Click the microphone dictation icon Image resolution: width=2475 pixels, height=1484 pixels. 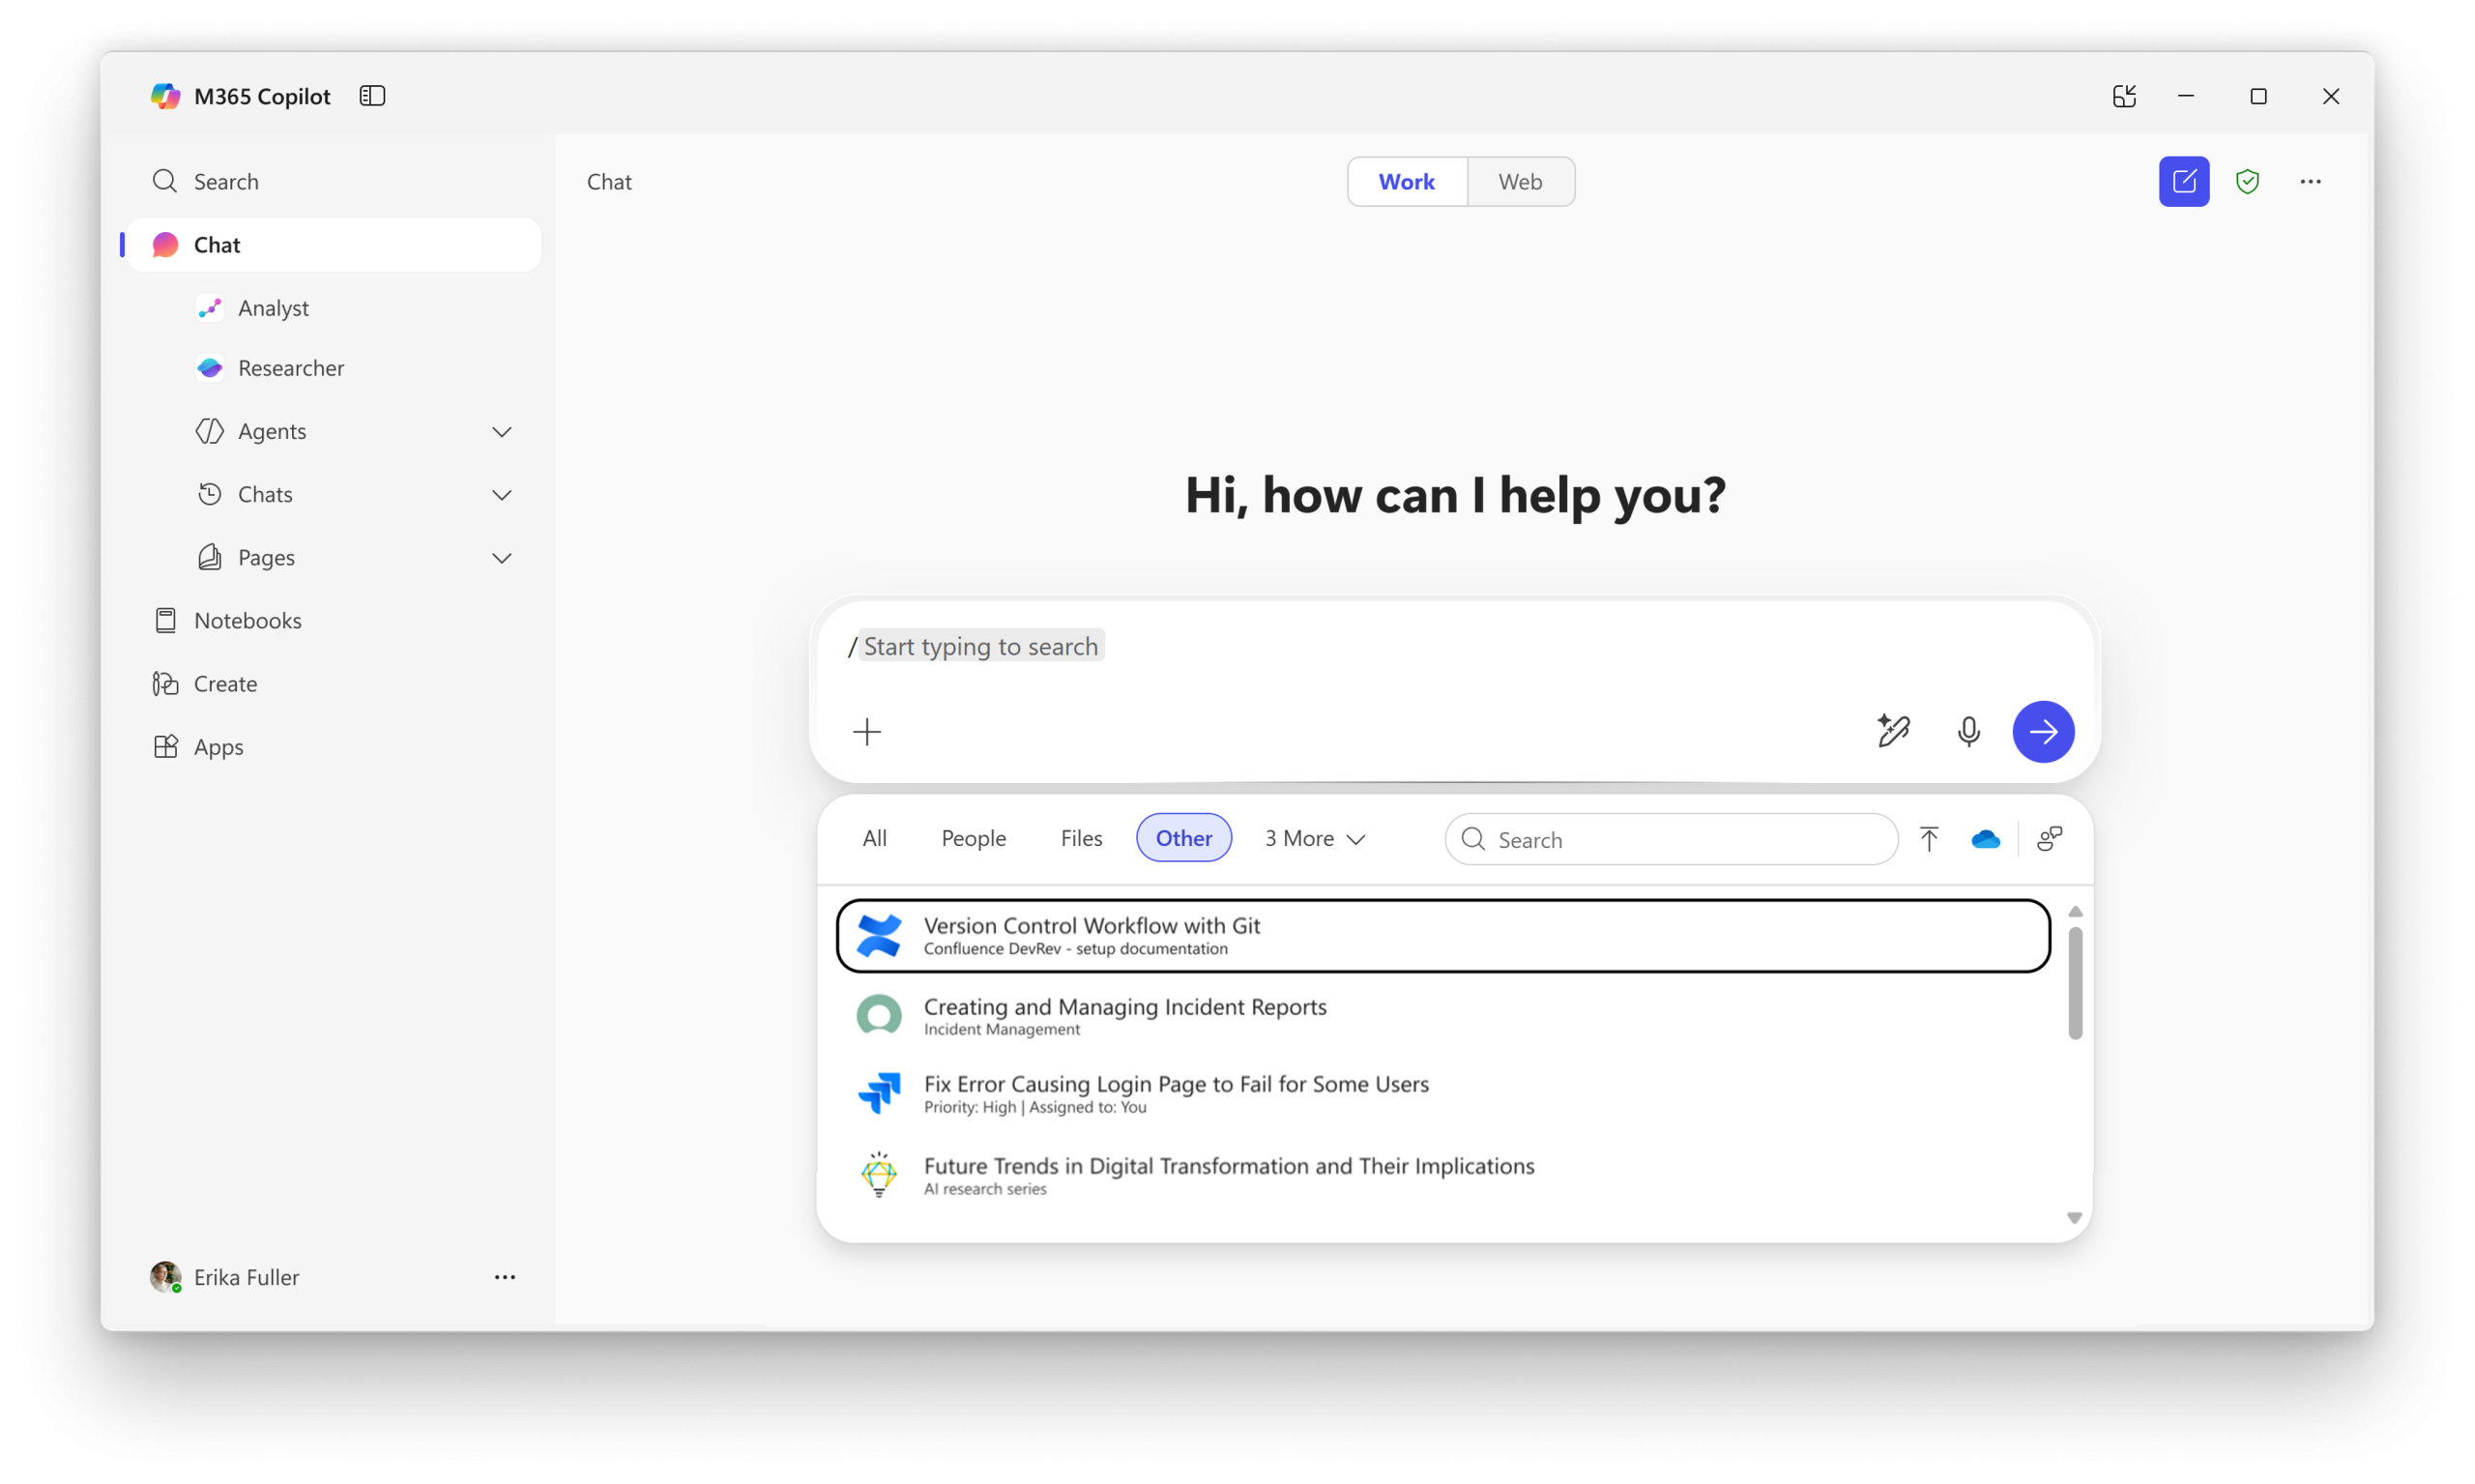(x=1969, y=732)
